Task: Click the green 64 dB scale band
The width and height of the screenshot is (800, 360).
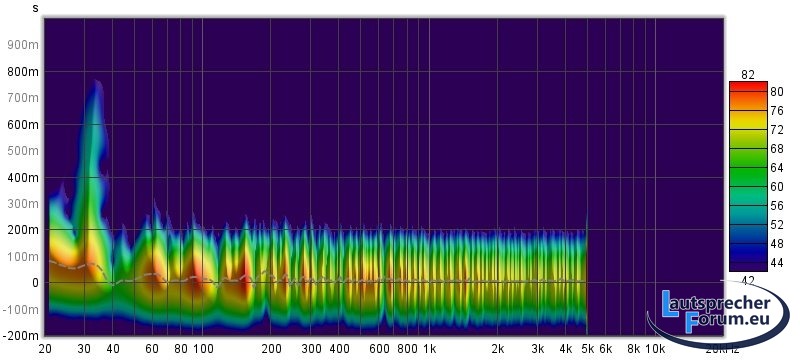Action: pyautogui.click(x=748, y=168)
